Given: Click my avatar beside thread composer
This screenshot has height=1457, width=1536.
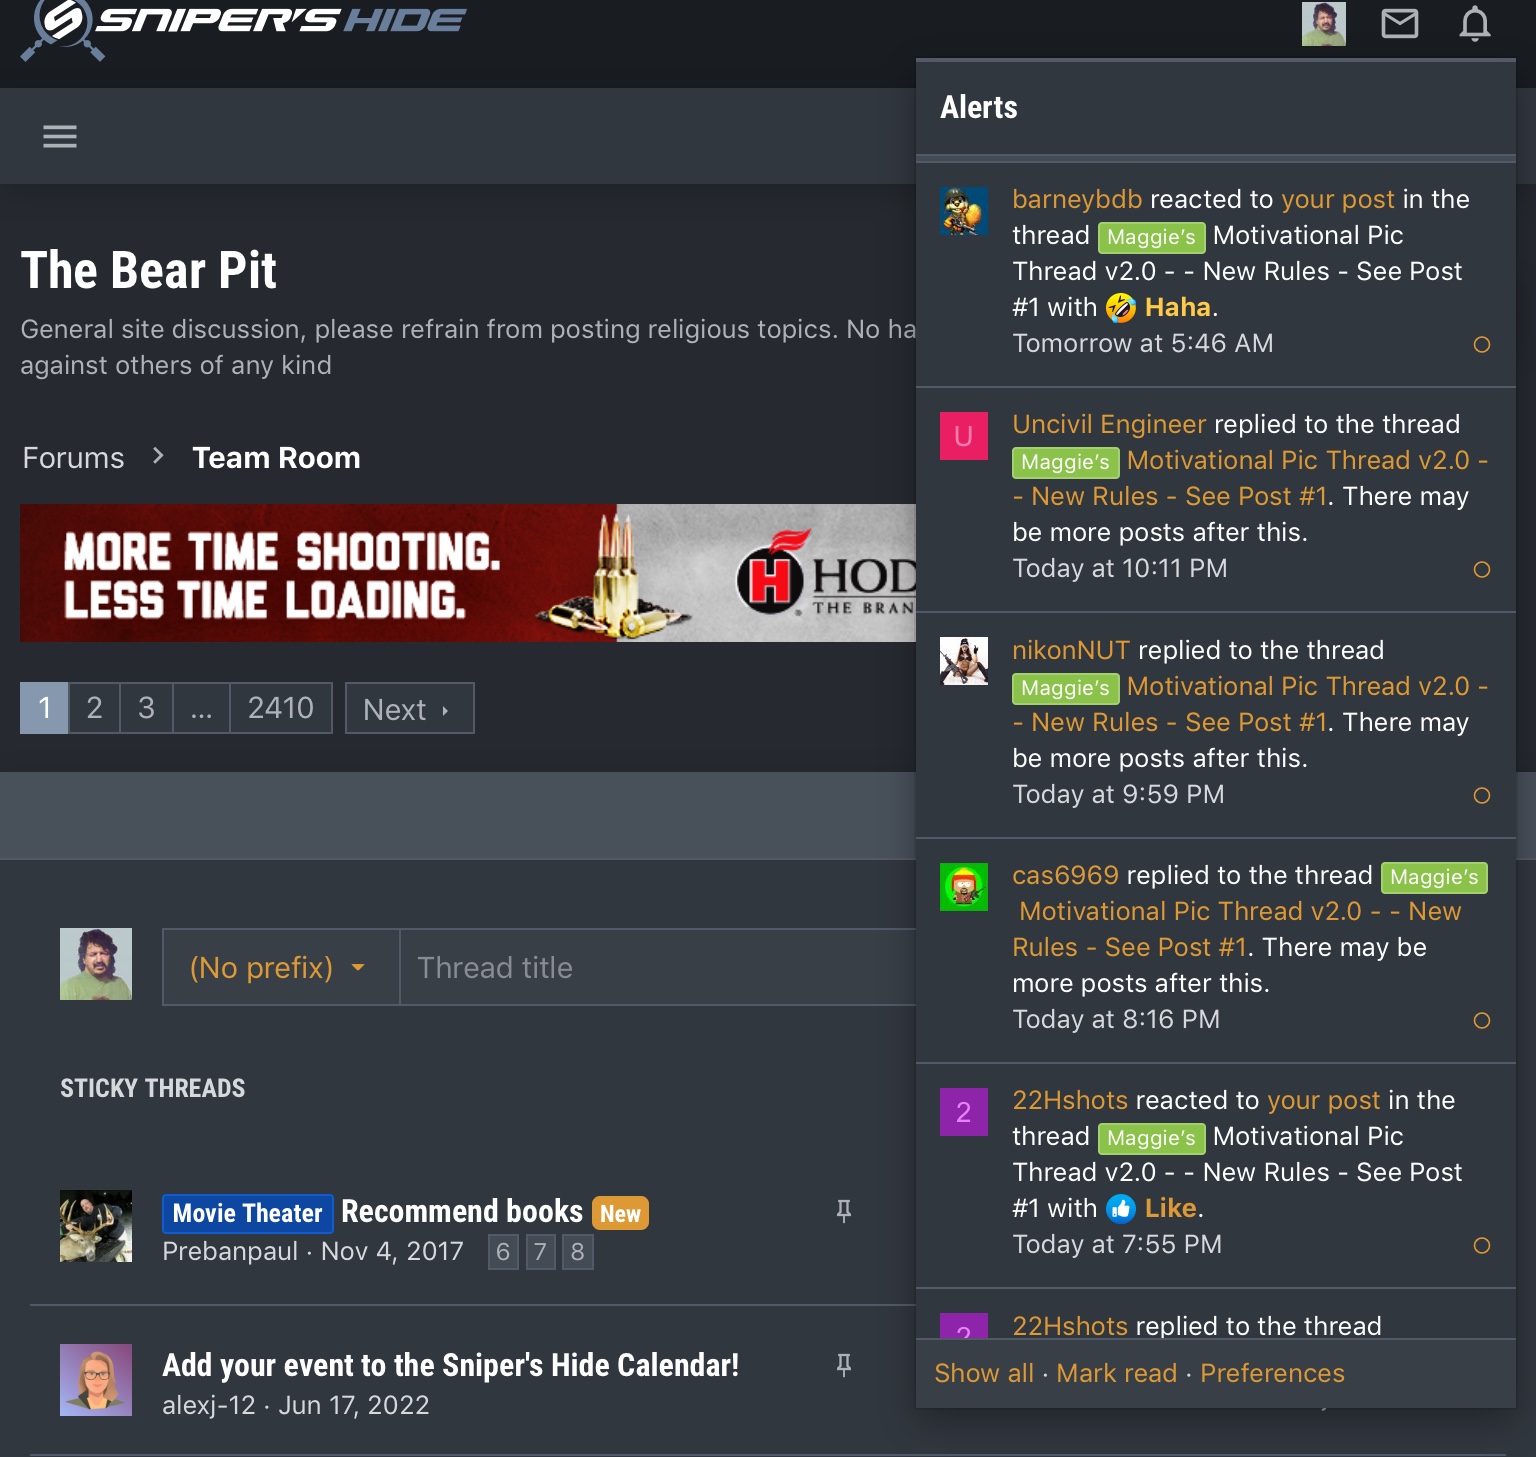Looking at the screenshot, I should pyautogui.click(x=96, y=964).
